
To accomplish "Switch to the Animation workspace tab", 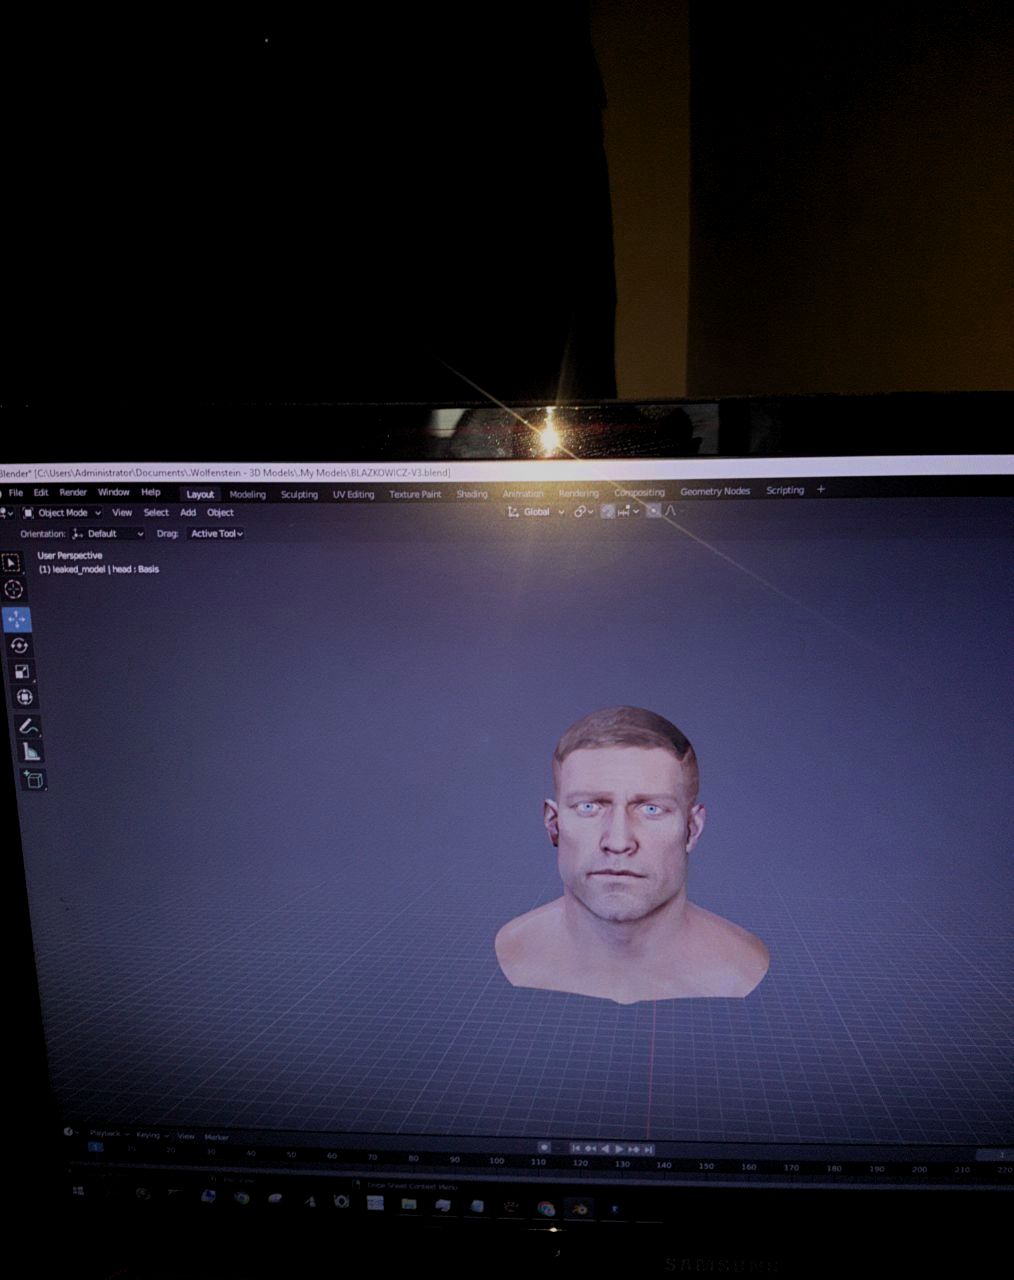I will (523, 493).
